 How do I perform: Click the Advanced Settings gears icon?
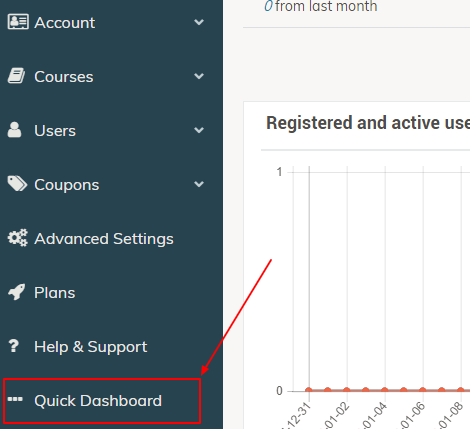coord(18,238)
